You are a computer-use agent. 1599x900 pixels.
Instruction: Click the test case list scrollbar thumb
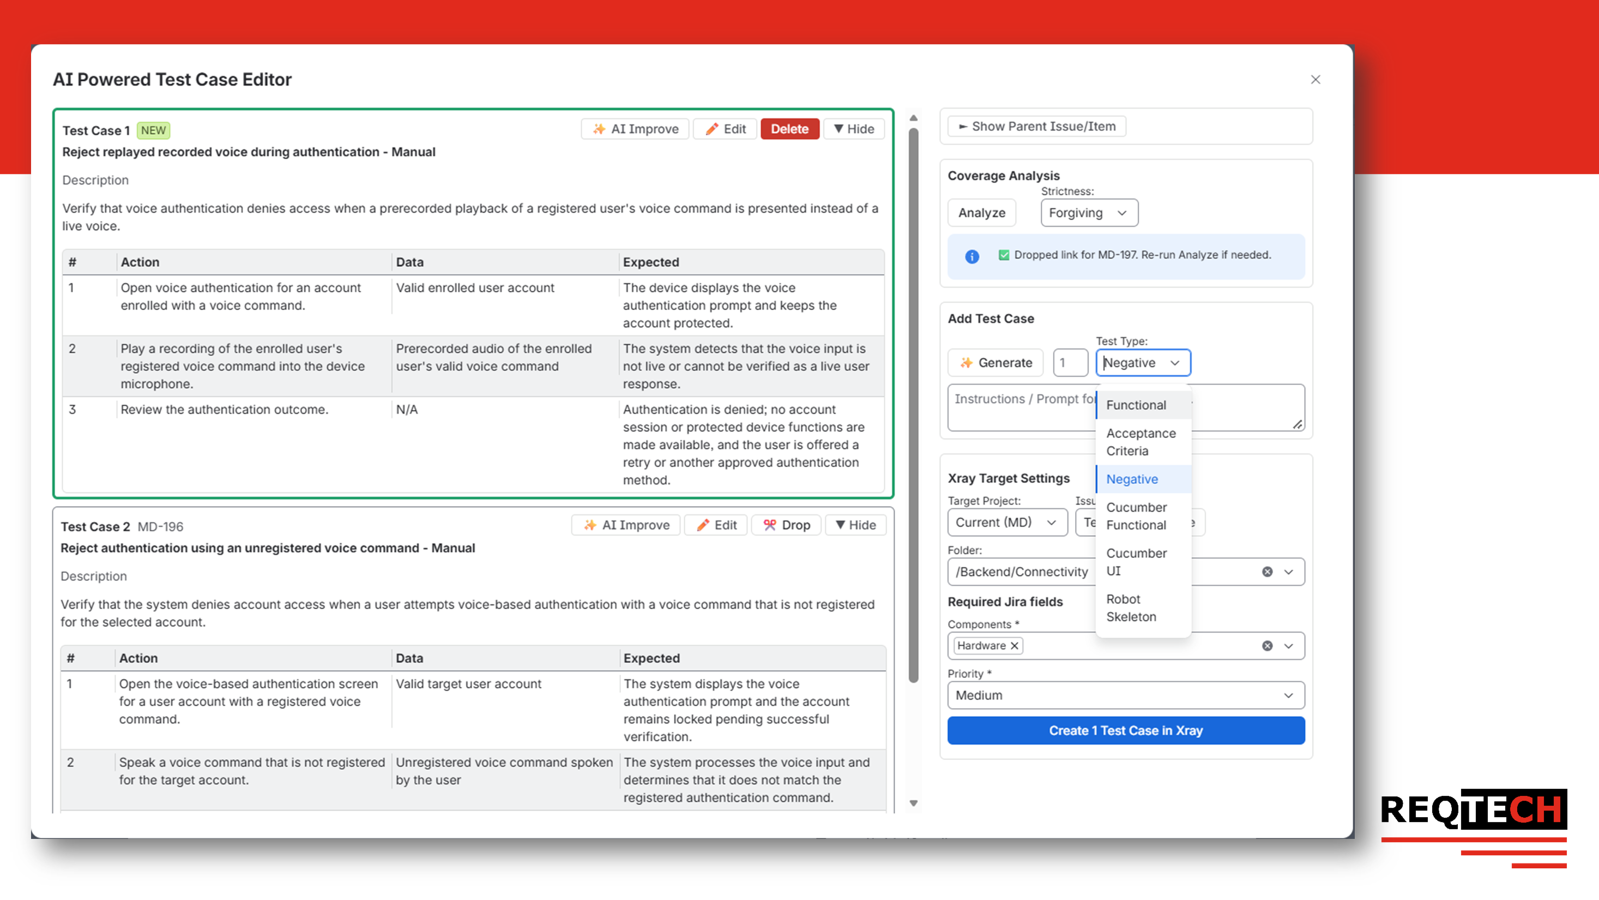pos(913,405)
